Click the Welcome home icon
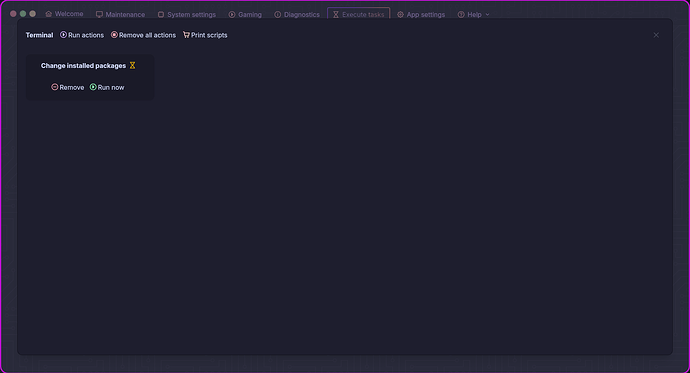This screenshot has height=373, width=690. (x=48, y=14)
